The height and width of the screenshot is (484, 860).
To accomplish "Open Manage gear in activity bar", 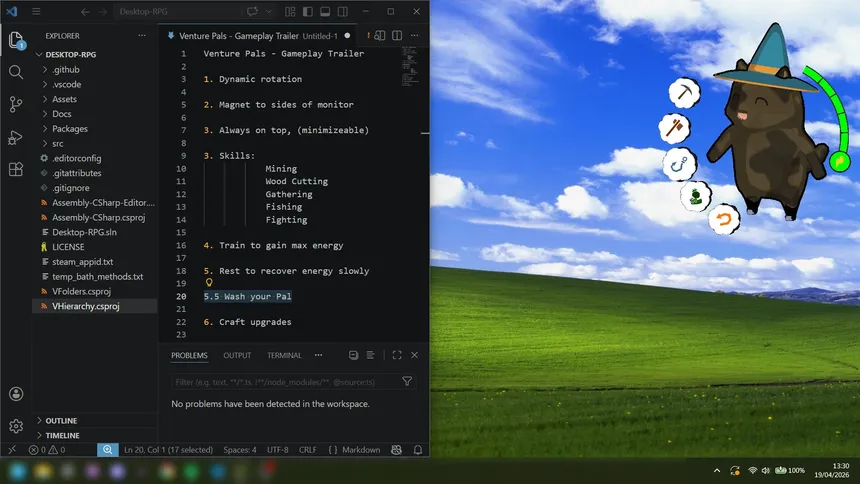I will (16, 426).
